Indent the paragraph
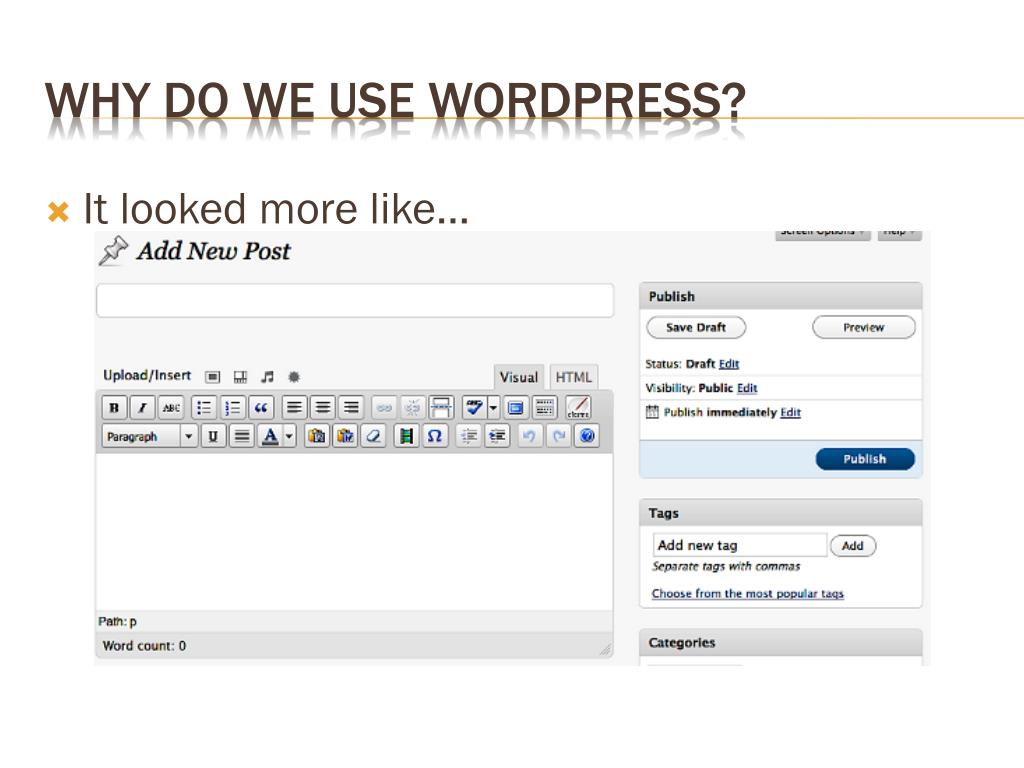 [x=497, y=436]
